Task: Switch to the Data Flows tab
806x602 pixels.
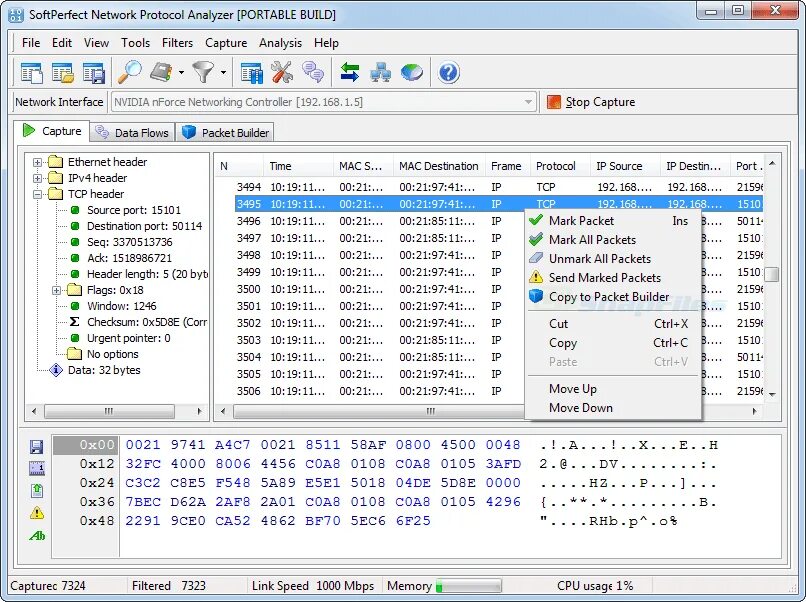Action: click(x=132, y=133)
